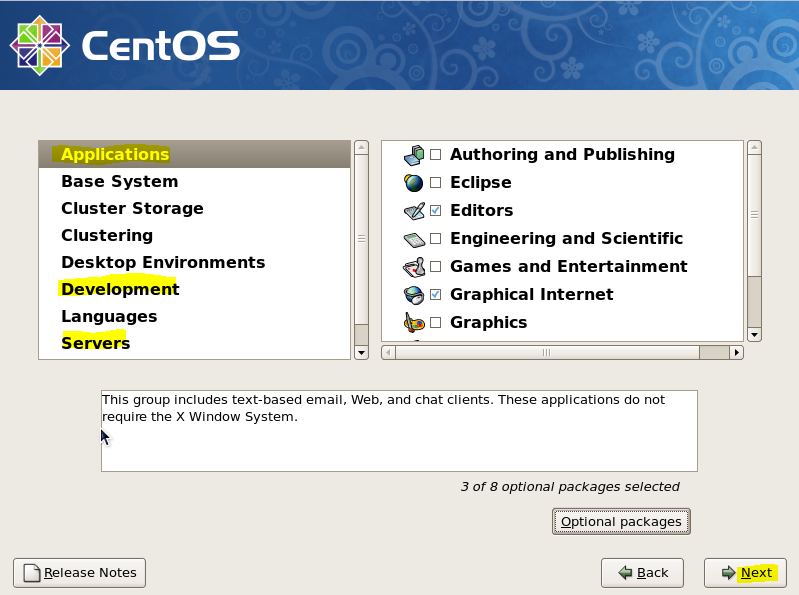
Task: Click package list scroll down arrow
Action: (x=755, y=335)
